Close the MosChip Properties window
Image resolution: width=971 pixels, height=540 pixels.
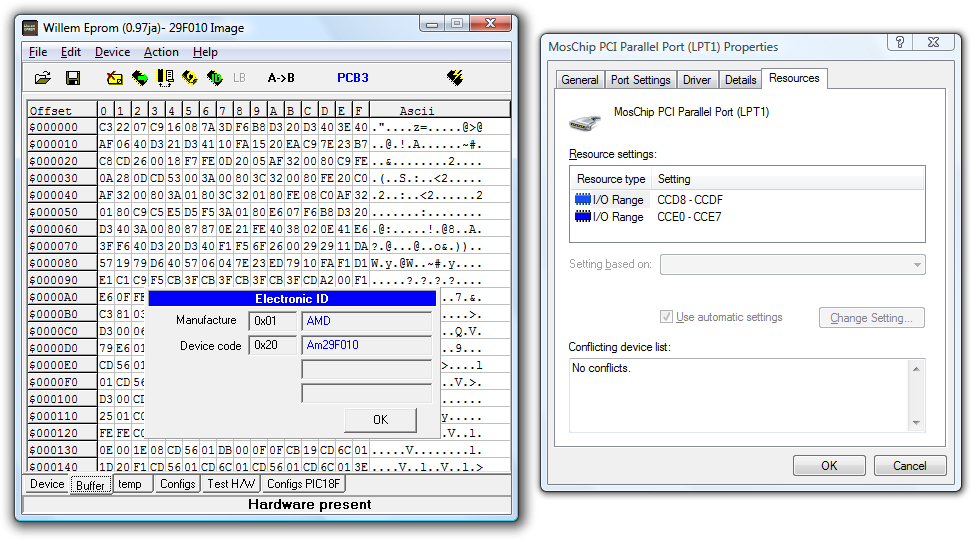click(x=933, y=42)
